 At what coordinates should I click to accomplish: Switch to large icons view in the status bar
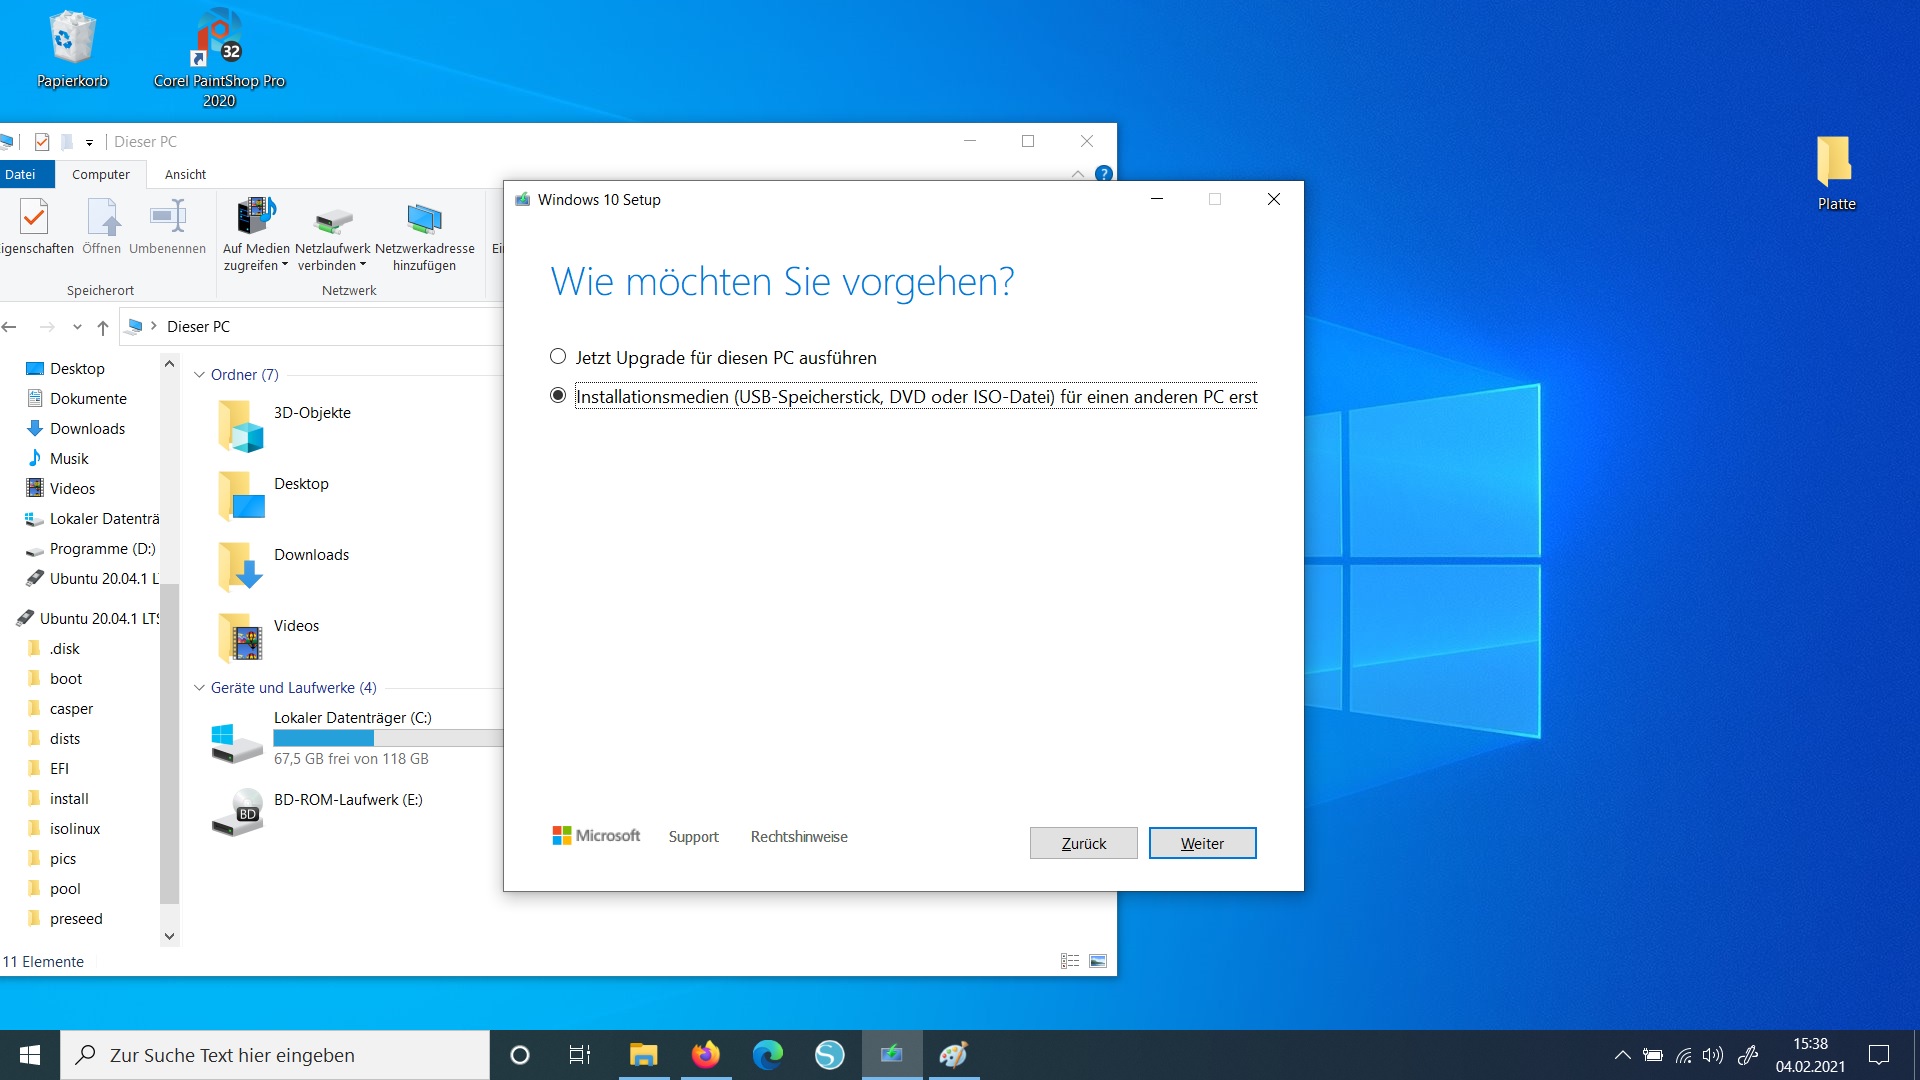pyautogui.click(x=1098, y=961)
